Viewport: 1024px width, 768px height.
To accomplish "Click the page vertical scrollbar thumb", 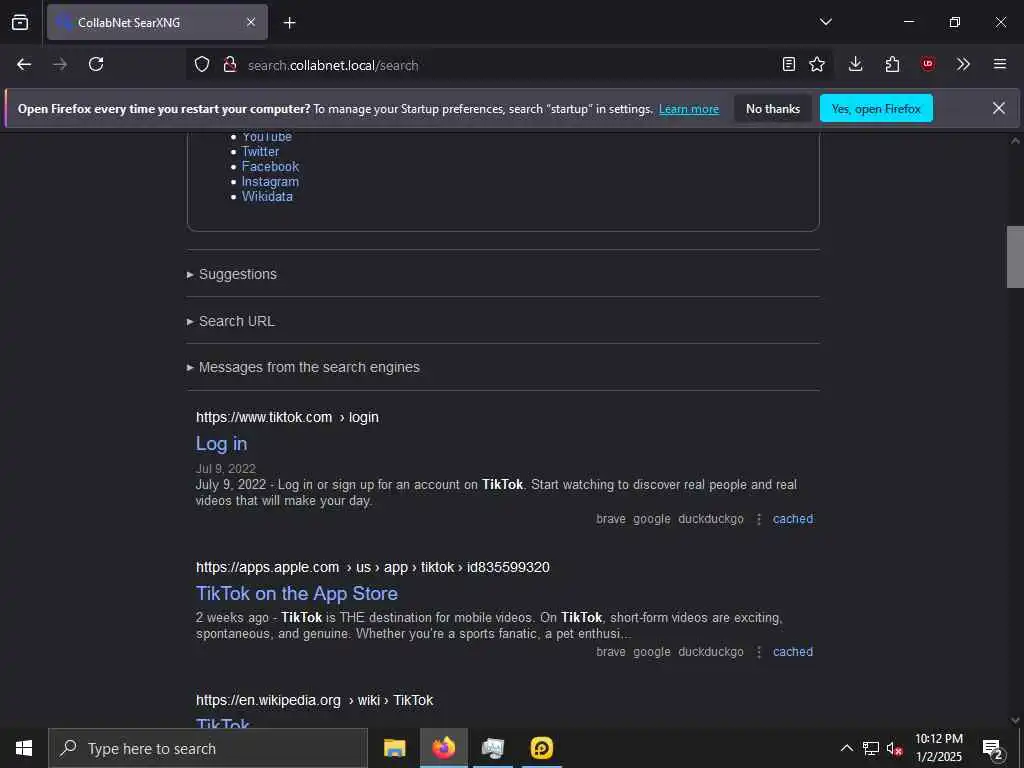I will click(1015, 257).
